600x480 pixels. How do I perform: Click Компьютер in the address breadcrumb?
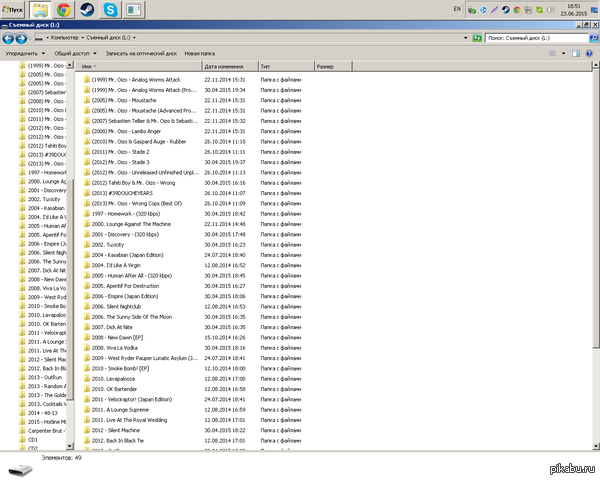pos(65,38)
